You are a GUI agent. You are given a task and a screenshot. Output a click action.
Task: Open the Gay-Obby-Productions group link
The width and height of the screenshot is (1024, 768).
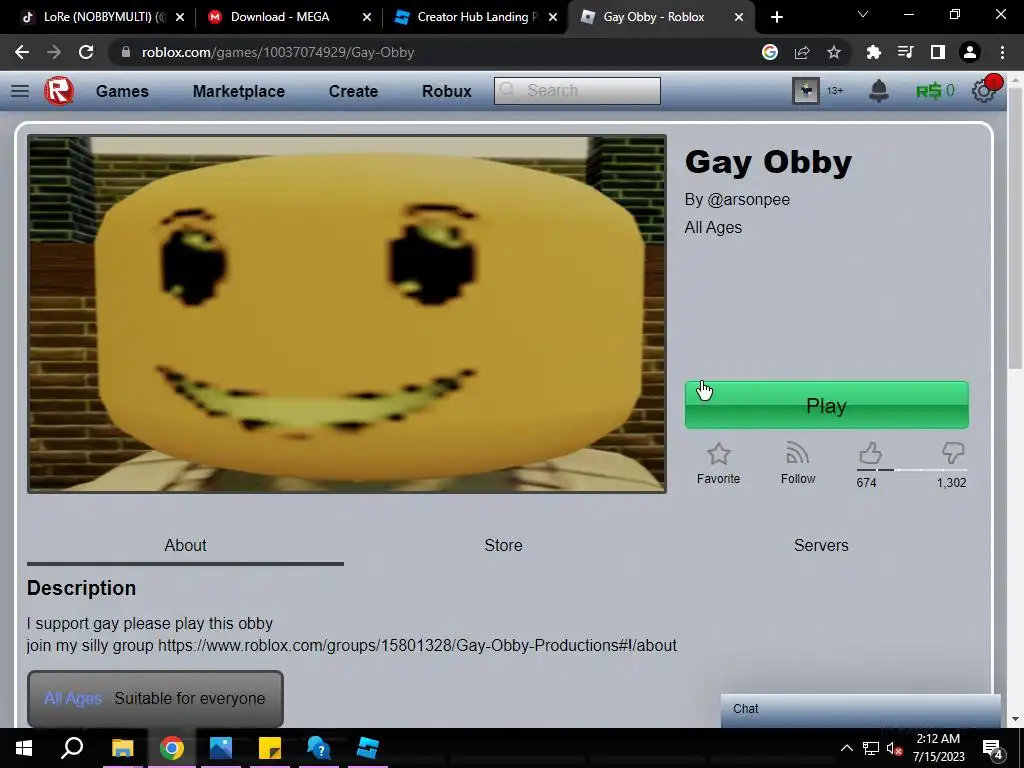(417, 645)
